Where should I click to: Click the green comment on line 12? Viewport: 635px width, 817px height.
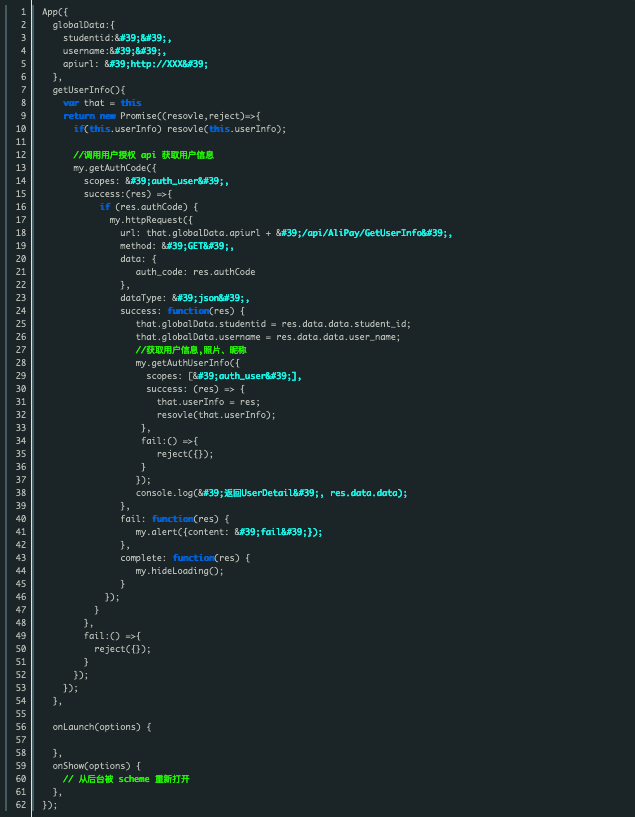tap(144, 155)
